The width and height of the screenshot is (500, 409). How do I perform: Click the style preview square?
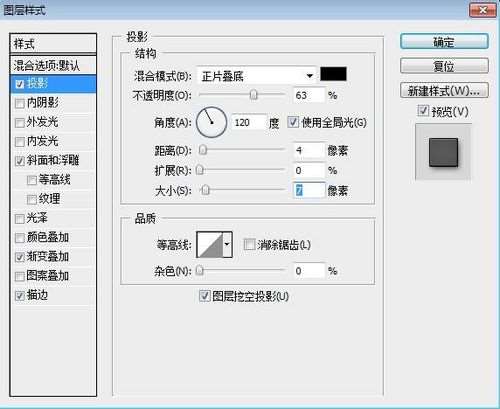coord(443,153)
